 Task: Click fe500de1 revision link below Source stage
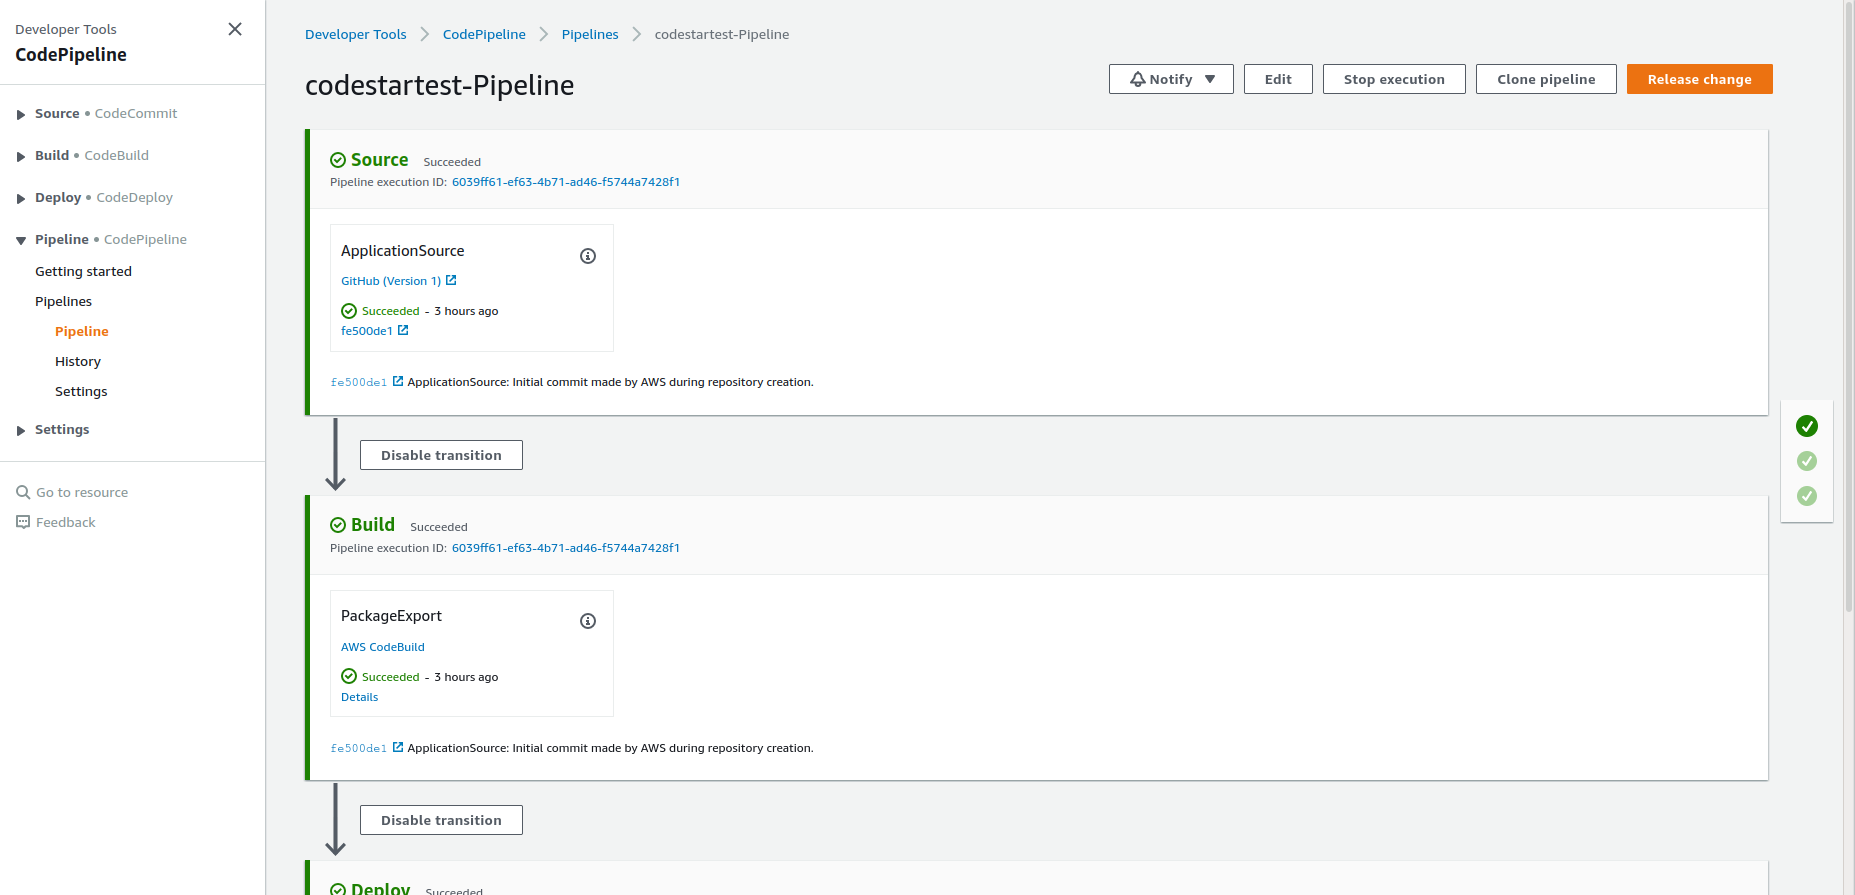coord(359,382)
